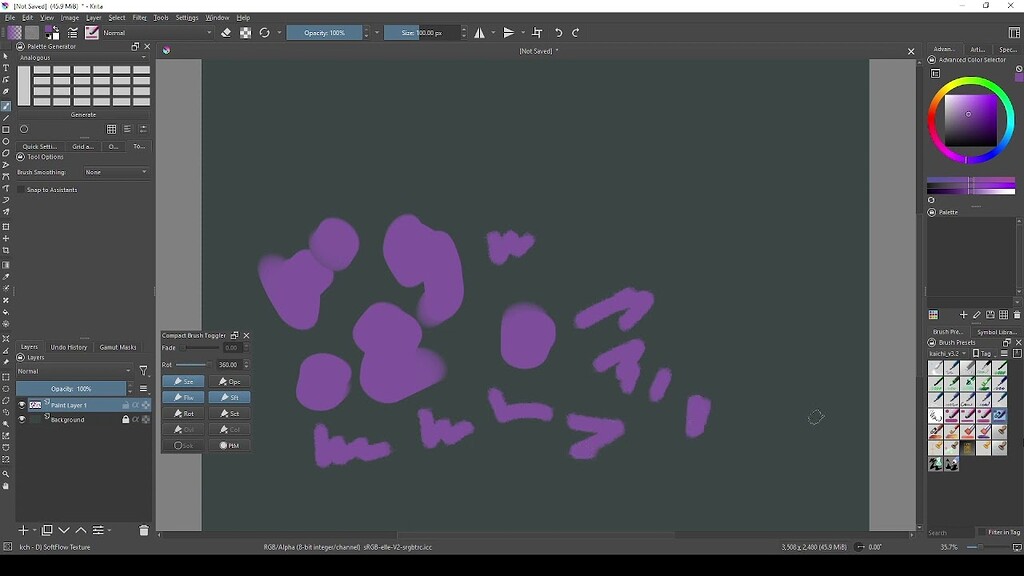Duplicate layer using the Layers panel icon
Viewport: 1024px width, 576px height.
tap(47, 531)
